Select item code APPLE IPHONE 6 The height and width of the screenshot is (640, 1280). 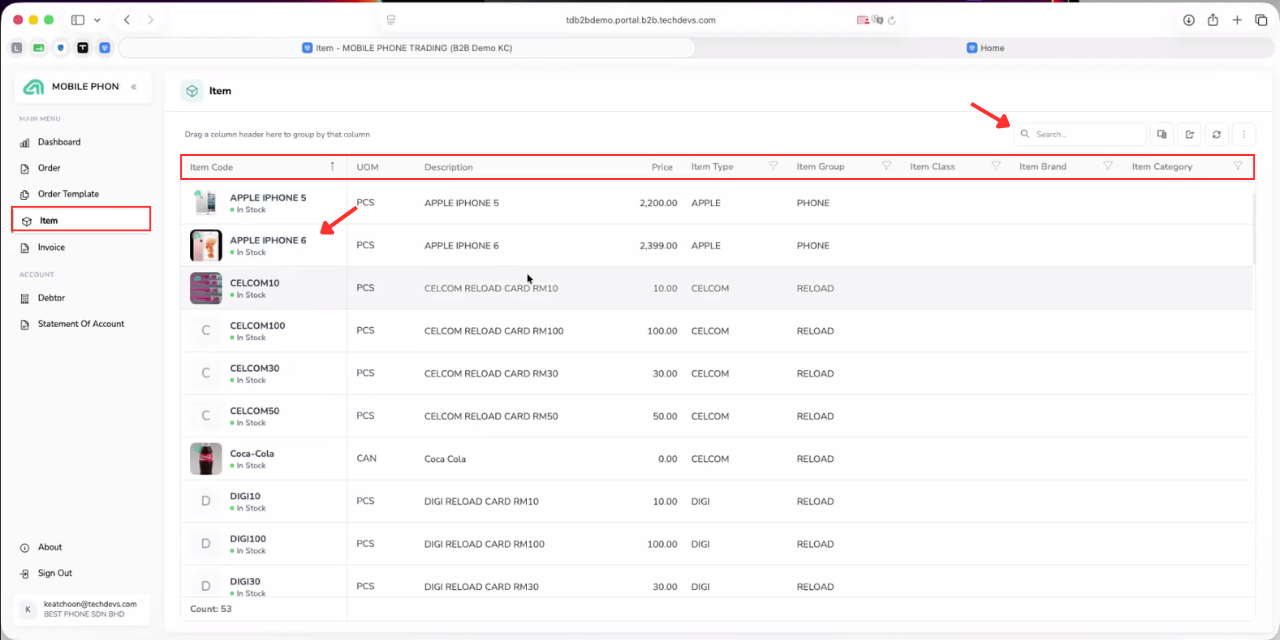pos(268,241)
